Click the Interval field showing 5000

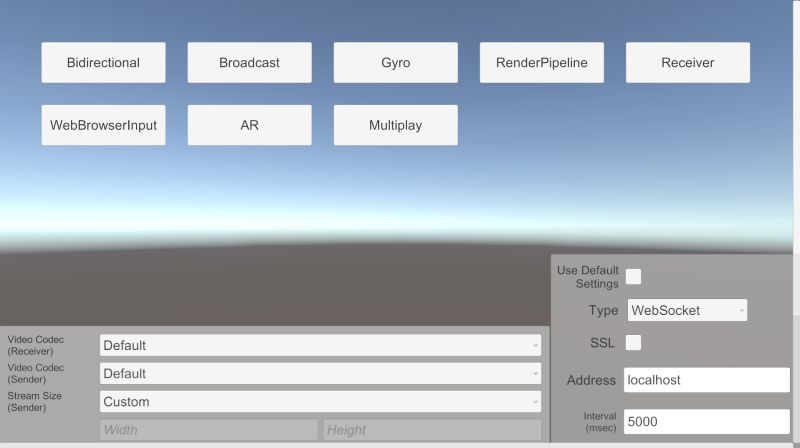click(x=707, y=421)
